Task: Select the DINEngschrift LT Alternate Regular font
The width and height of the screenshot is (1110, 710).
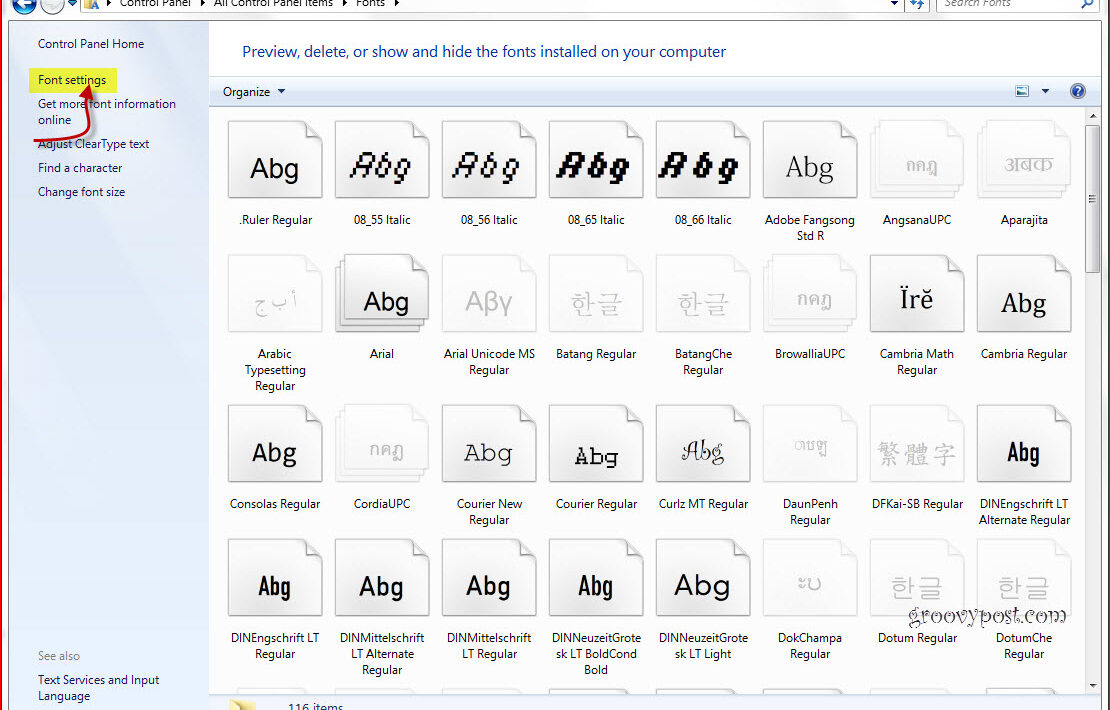Action: pos(1024,444)
